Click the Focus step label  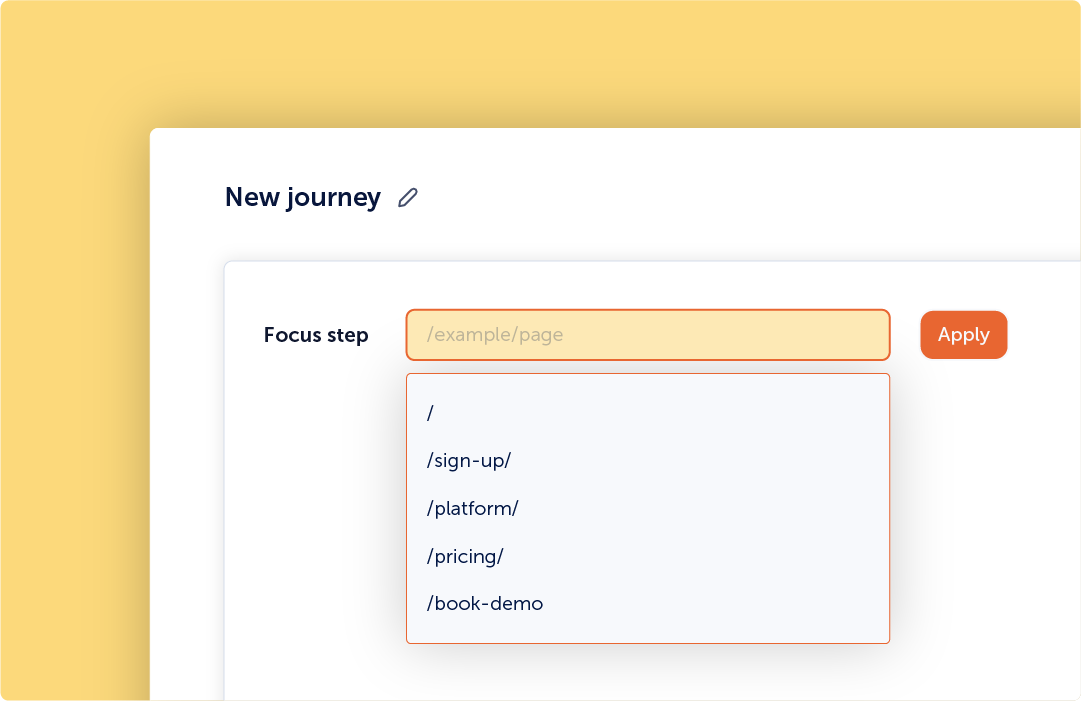tap(316, 335)
